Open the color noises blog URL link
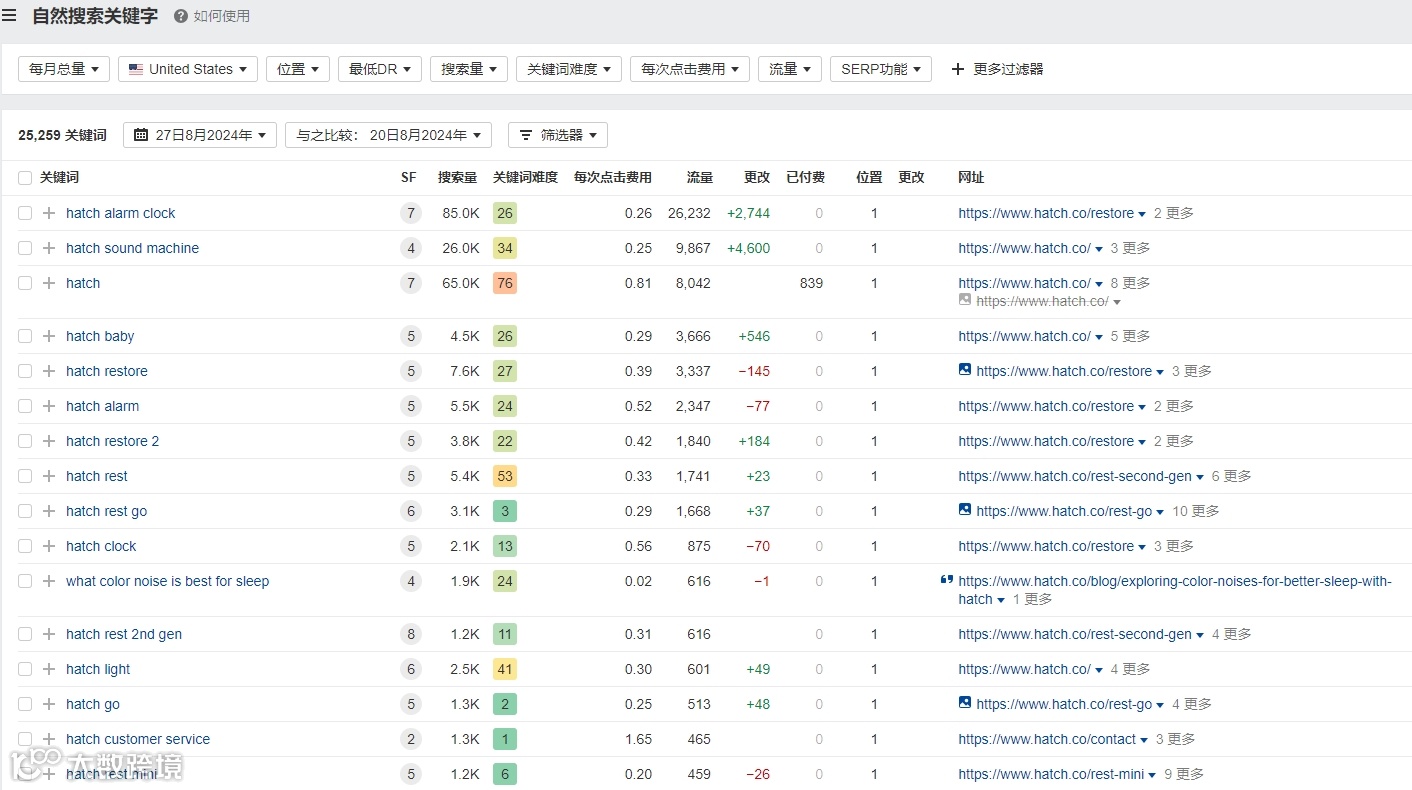The height and width of the screenshot is (790, 1412). [1174, 590]
